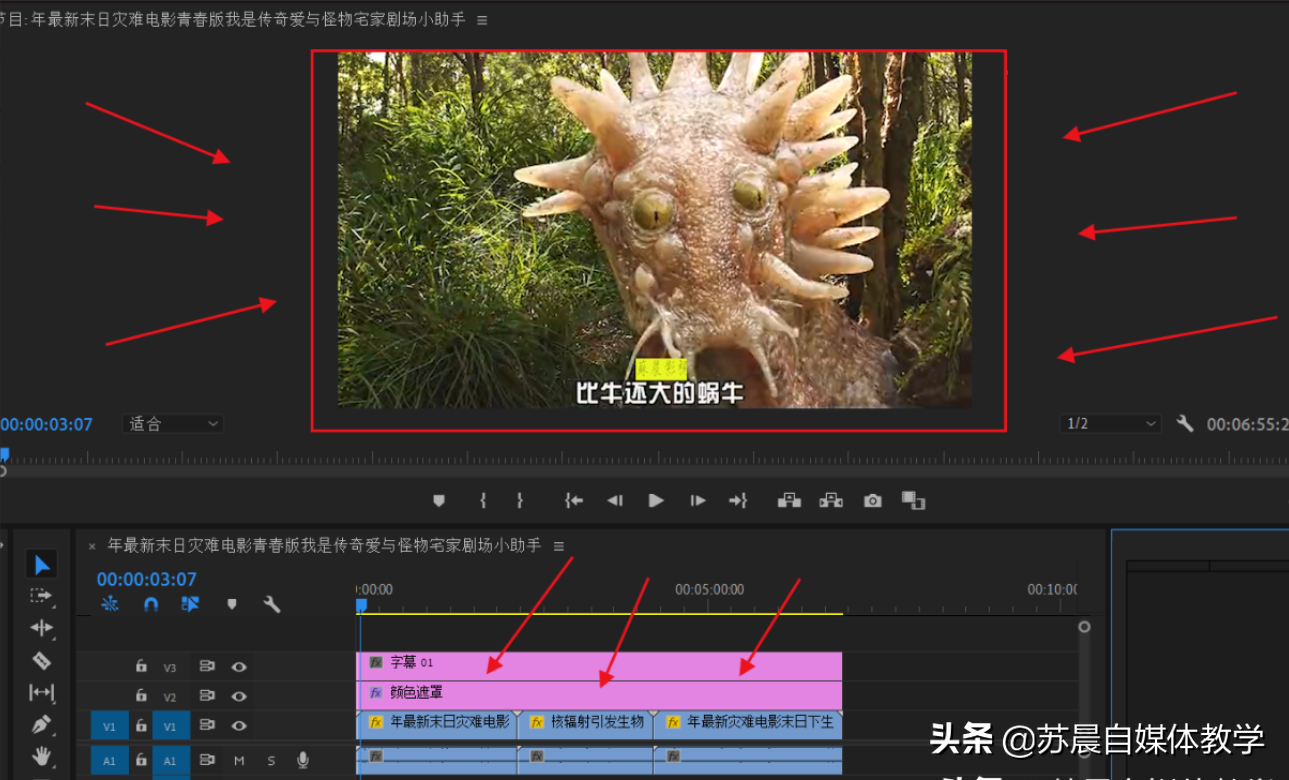Screen dimensions: 1289x780
Task: Hide track V3 output with eye
Action: pyautogui.click(x=239, y=666)
